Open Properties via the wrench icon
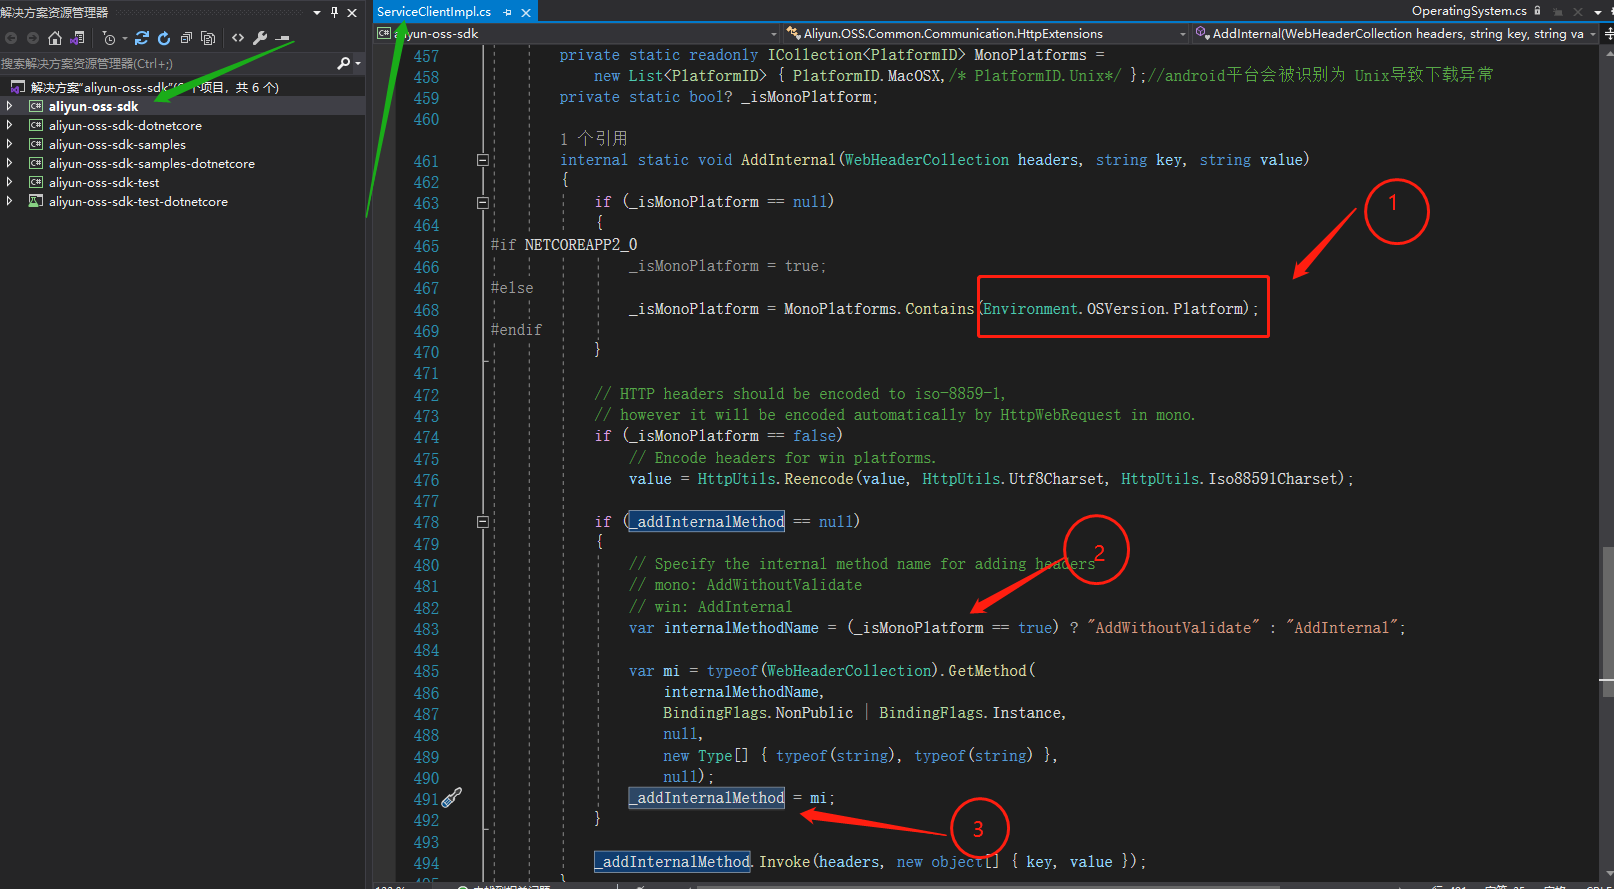Image resolution: width=1614 pixels, height=889 pixels. coord(260,38)
